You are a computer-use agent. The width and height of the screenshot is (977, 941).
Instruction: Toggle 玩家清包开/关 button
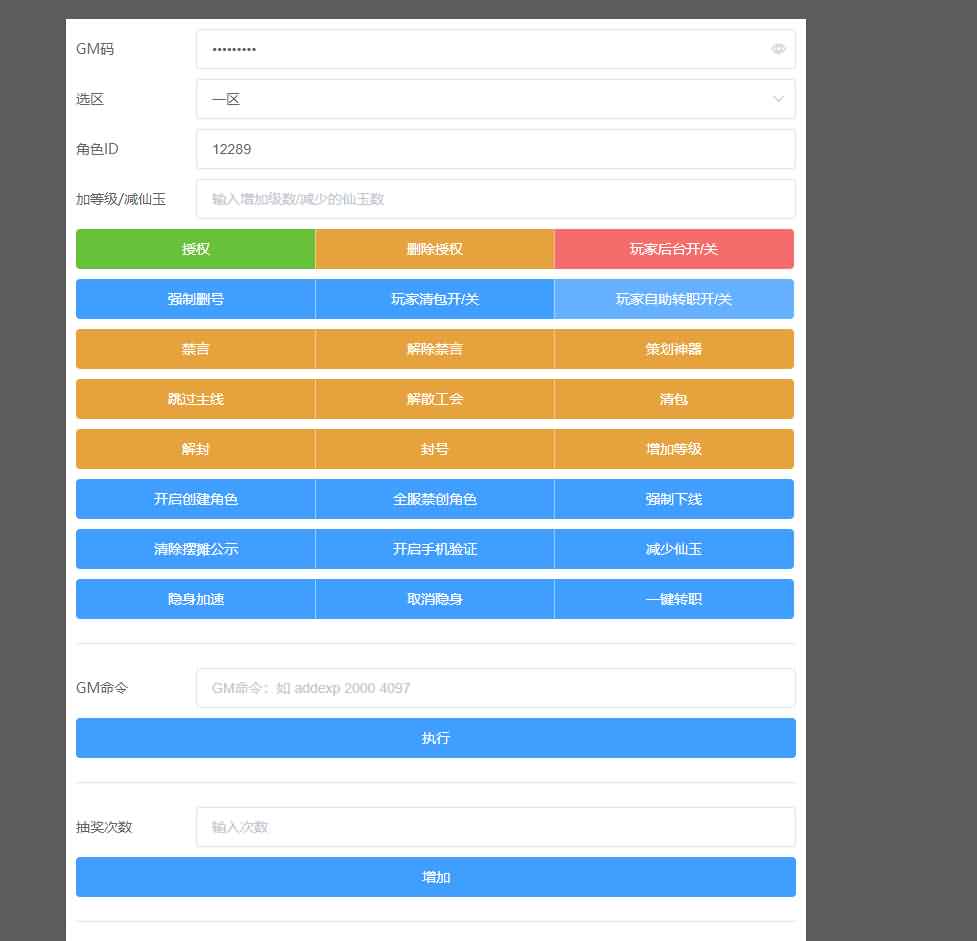click(435, 299)
